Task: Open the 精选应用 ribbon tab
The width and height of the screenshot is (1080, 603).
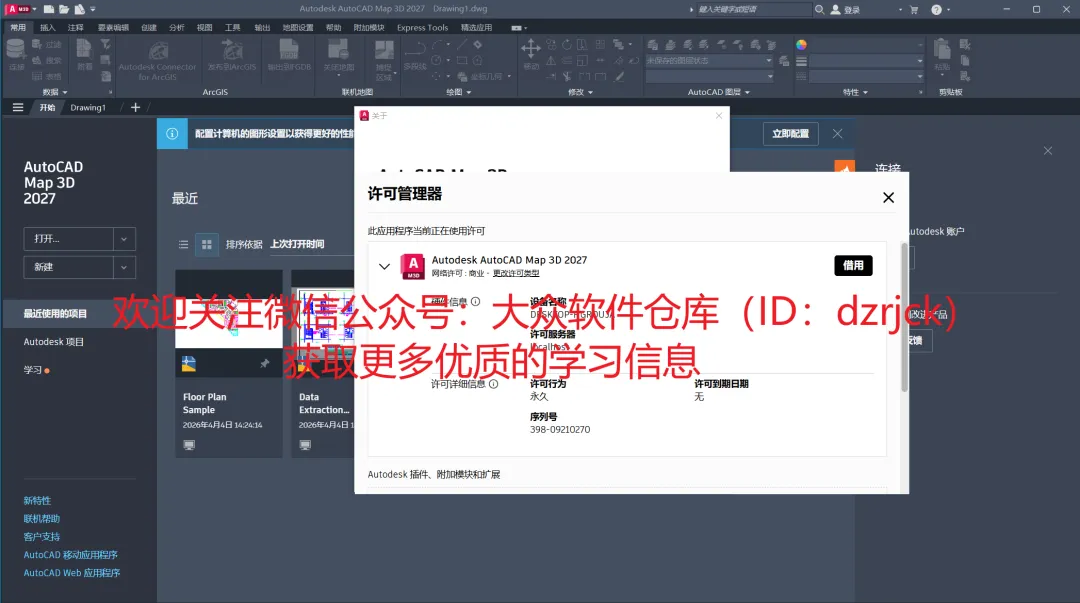Action: click(x=477, y=28)
